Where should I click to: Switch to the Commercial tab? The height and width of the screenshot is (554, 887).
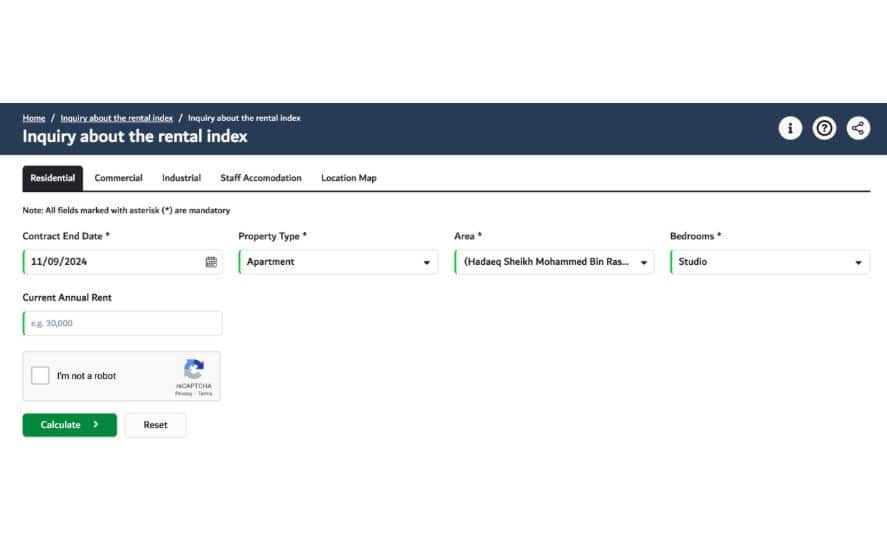[118, 178]
